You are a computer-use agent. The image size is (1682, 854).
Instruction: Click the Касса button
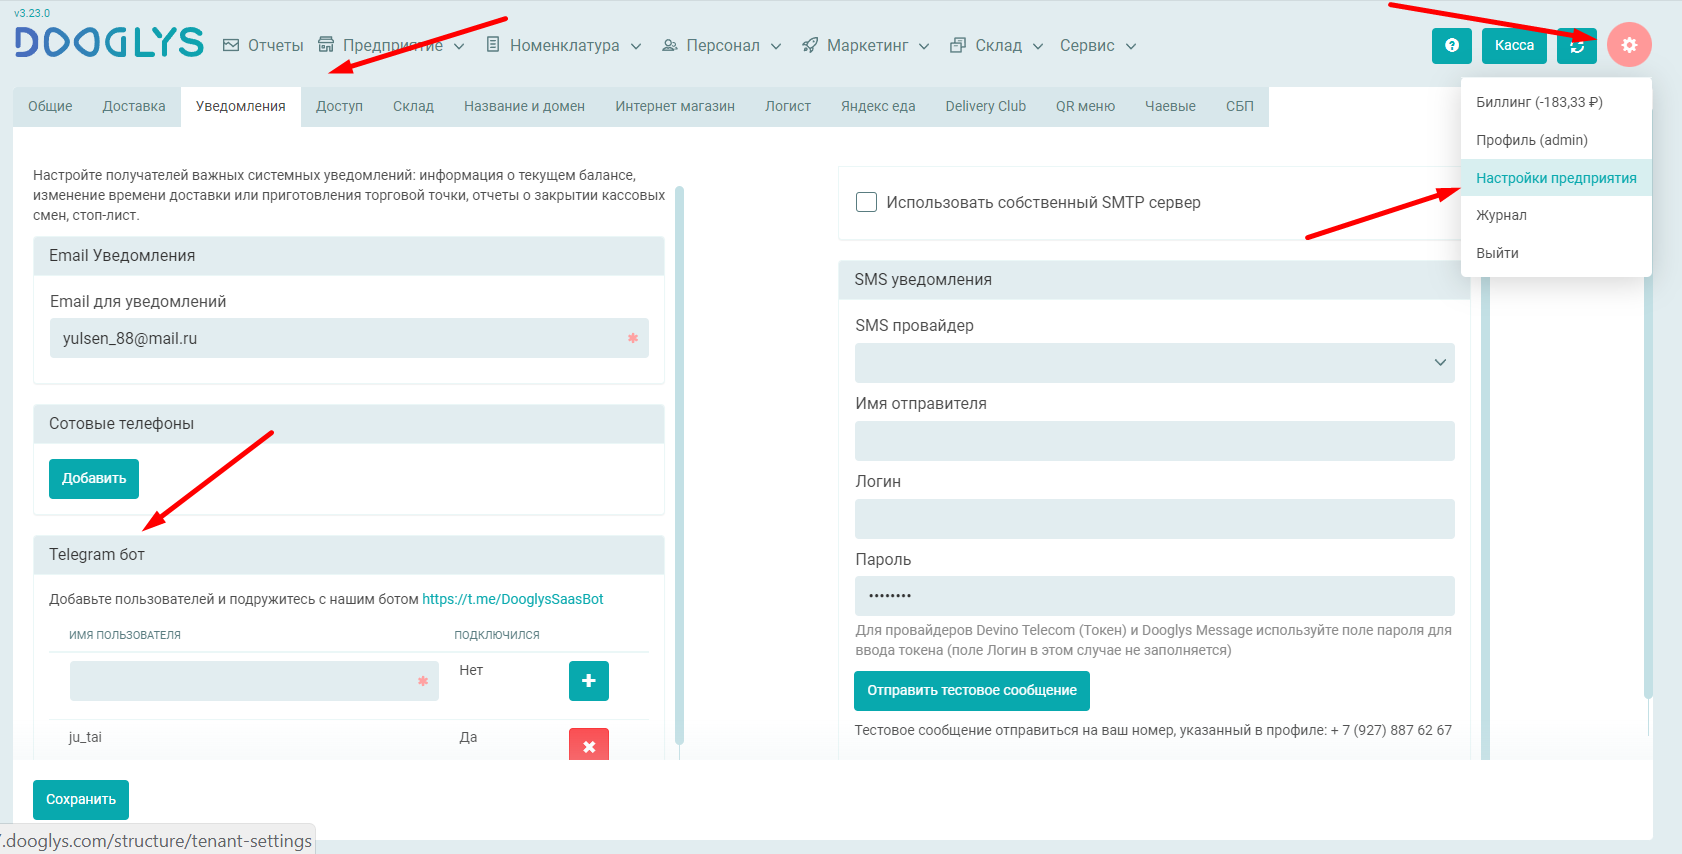[1514, 45]
